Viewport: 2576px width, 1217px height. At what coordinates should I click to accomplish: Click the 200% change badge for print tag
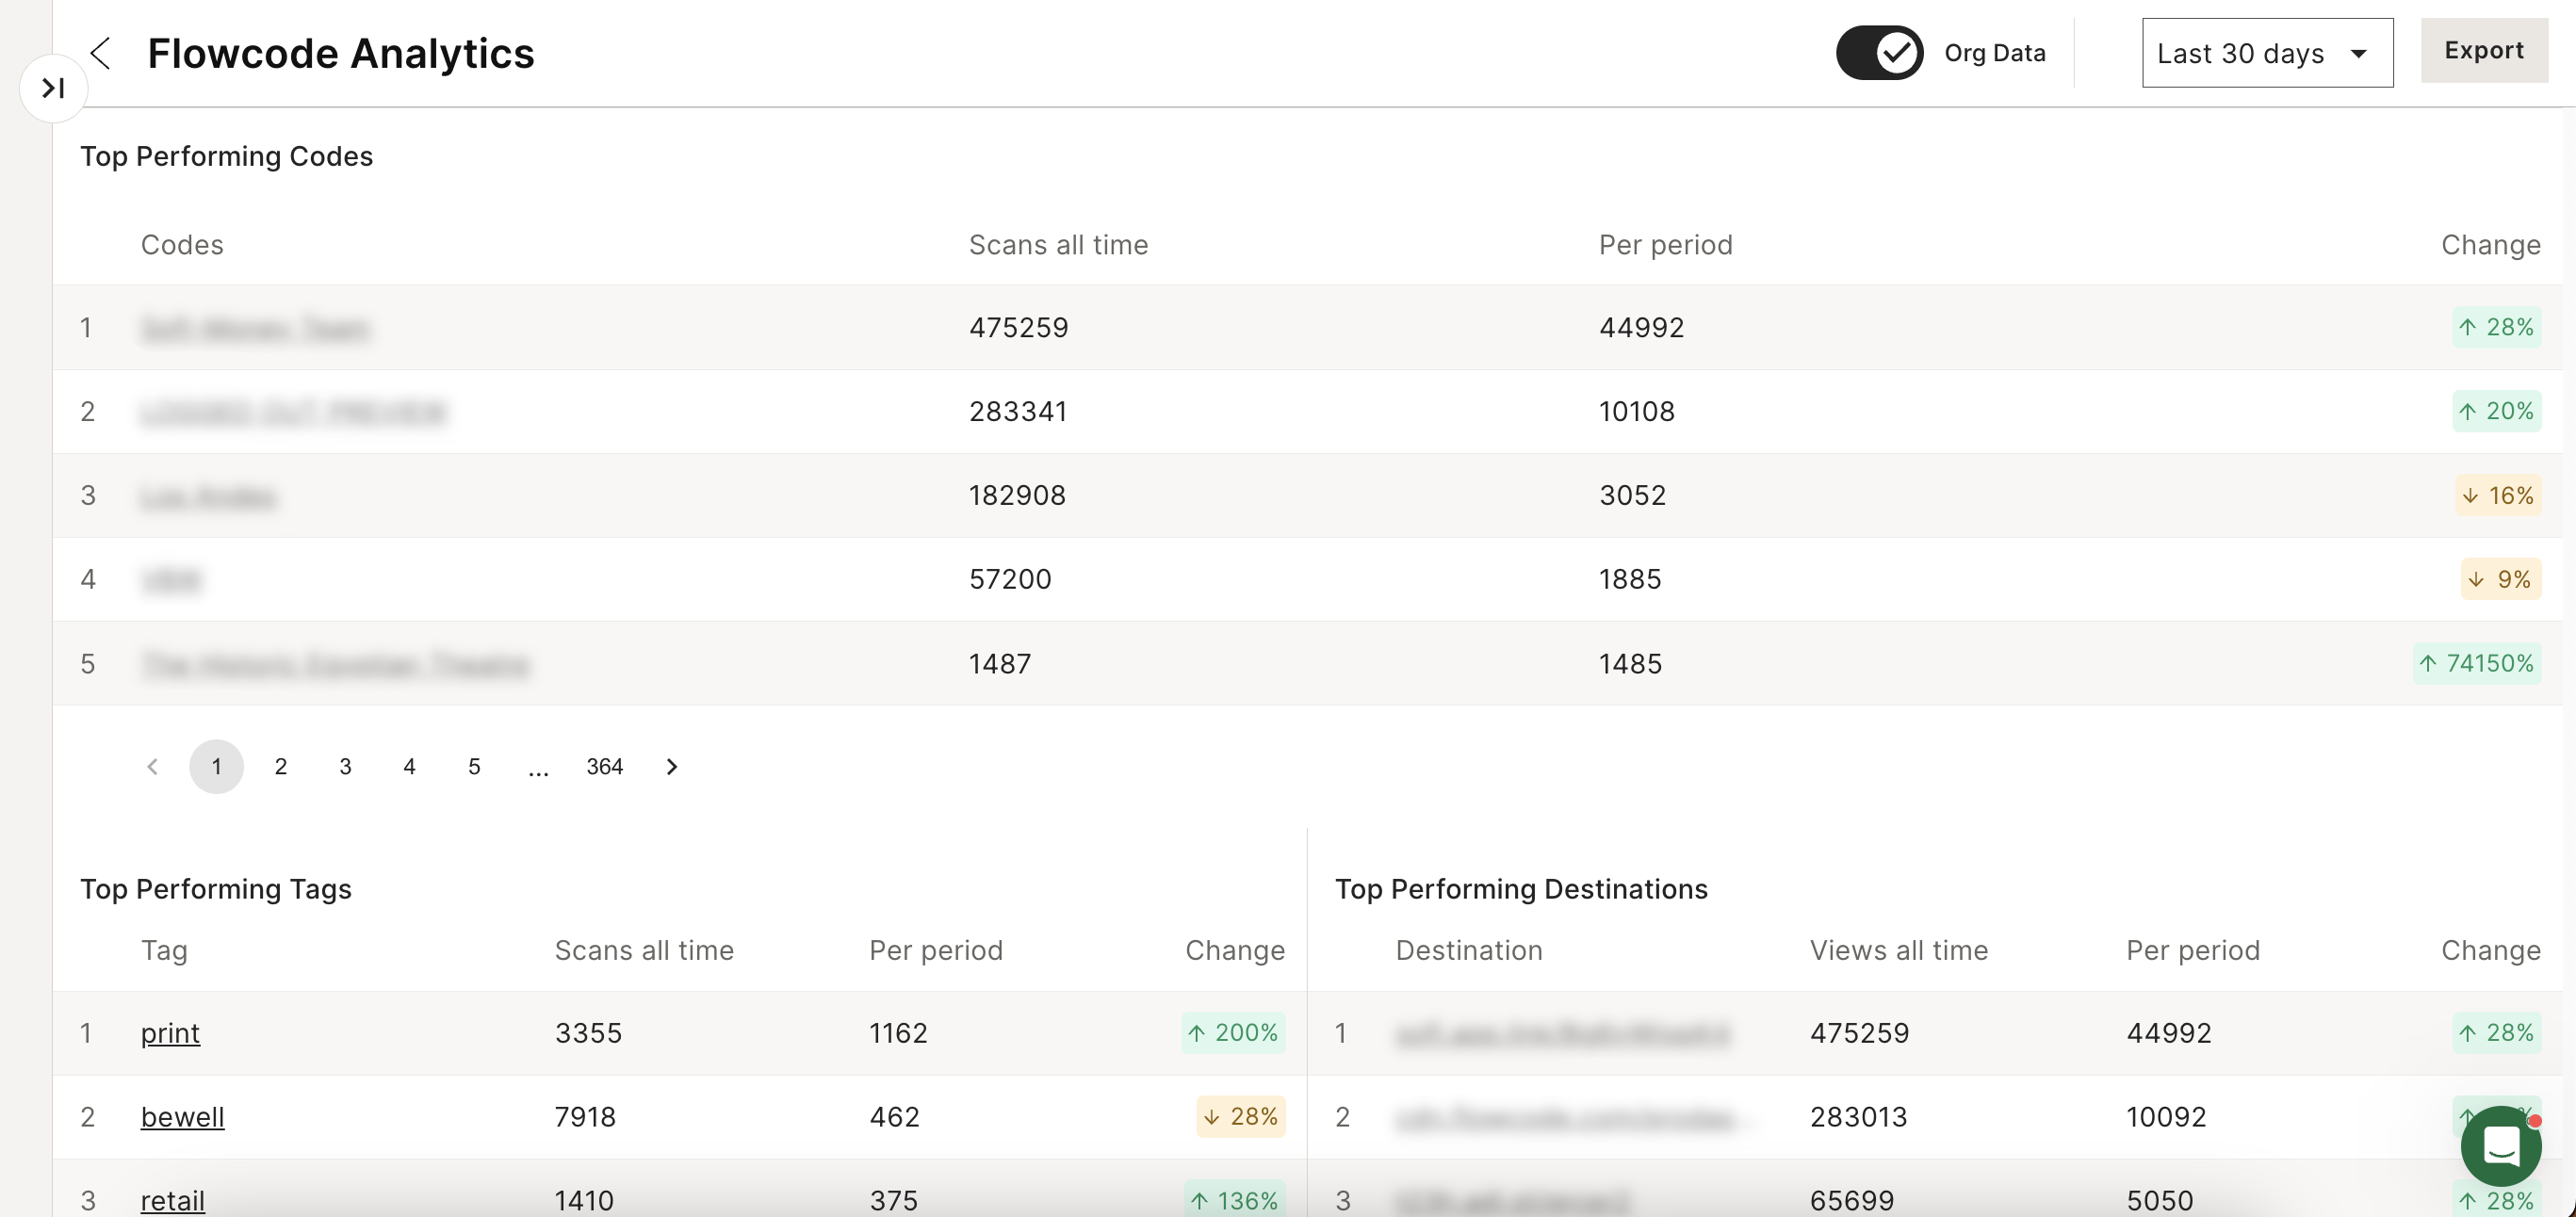click(1232, 1033)
